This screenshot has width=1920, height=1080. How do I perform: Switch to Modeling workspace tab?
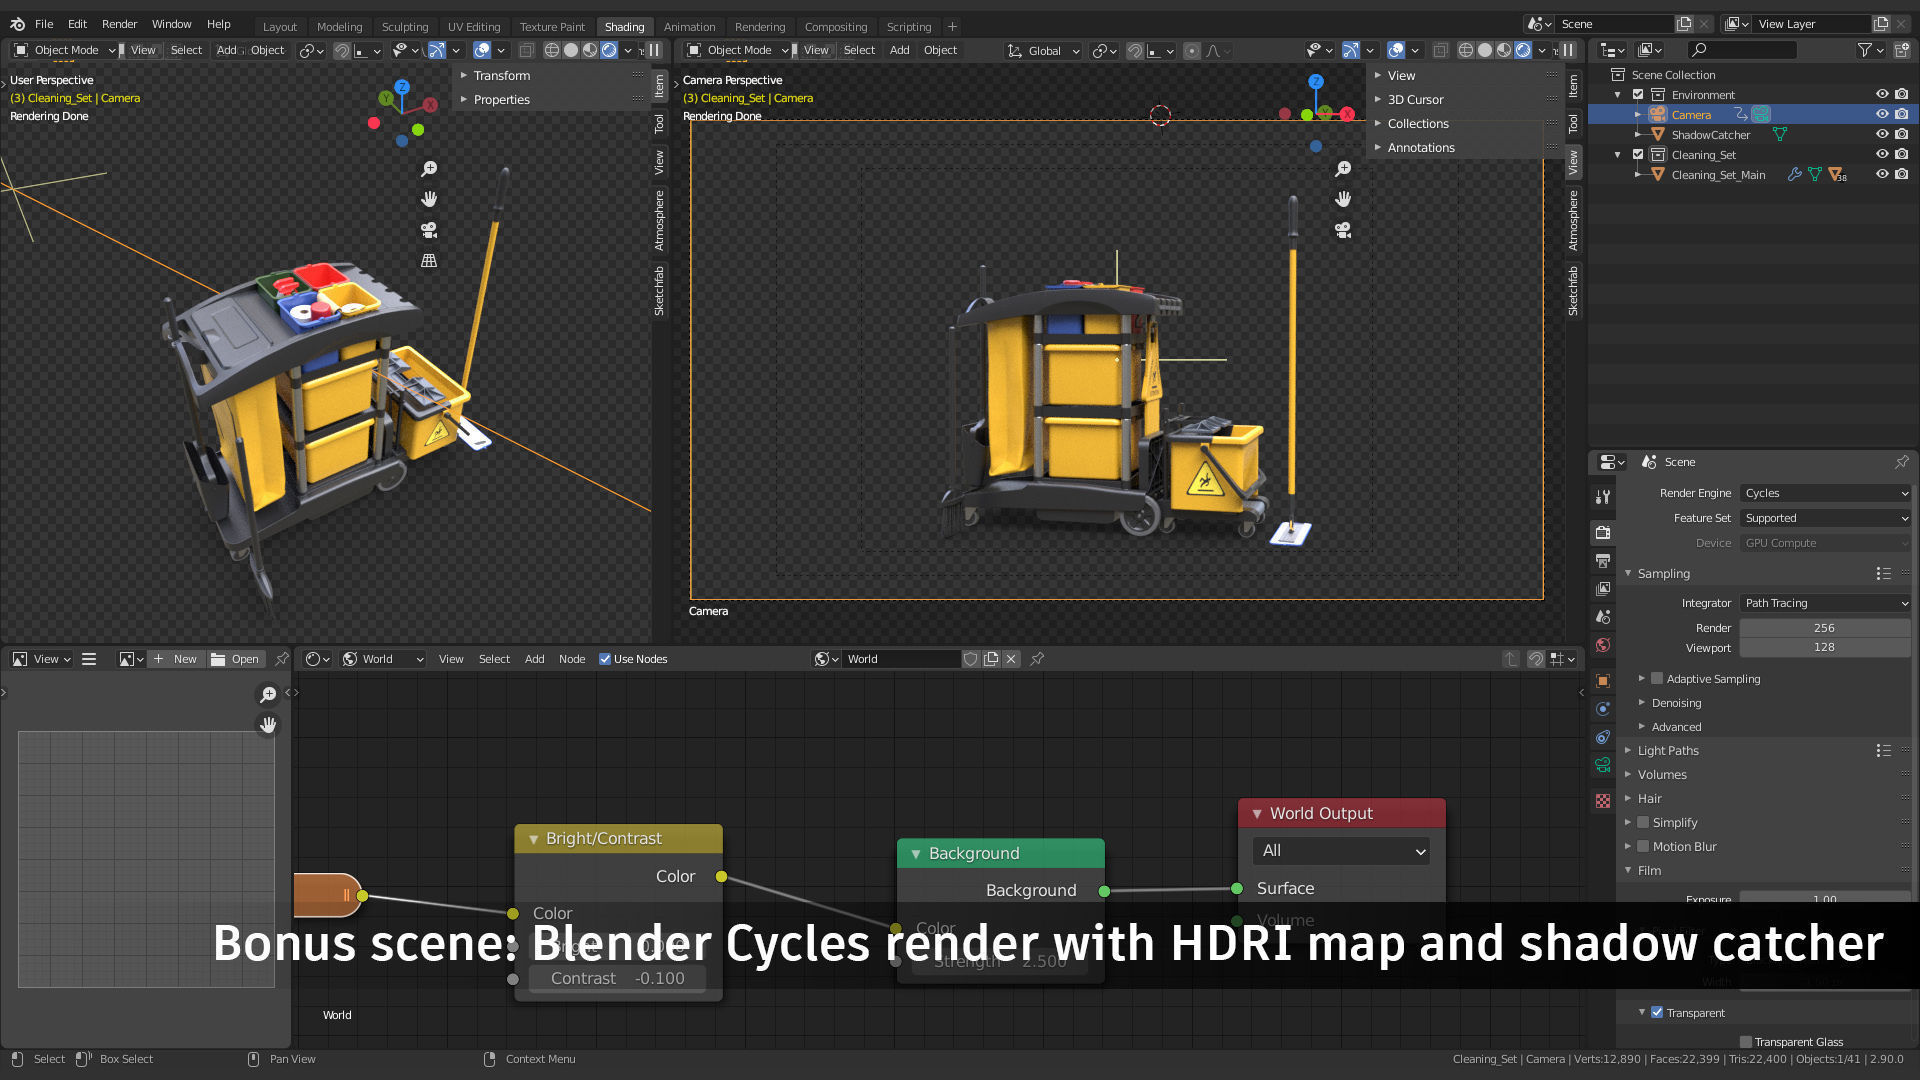click(340, 27)
